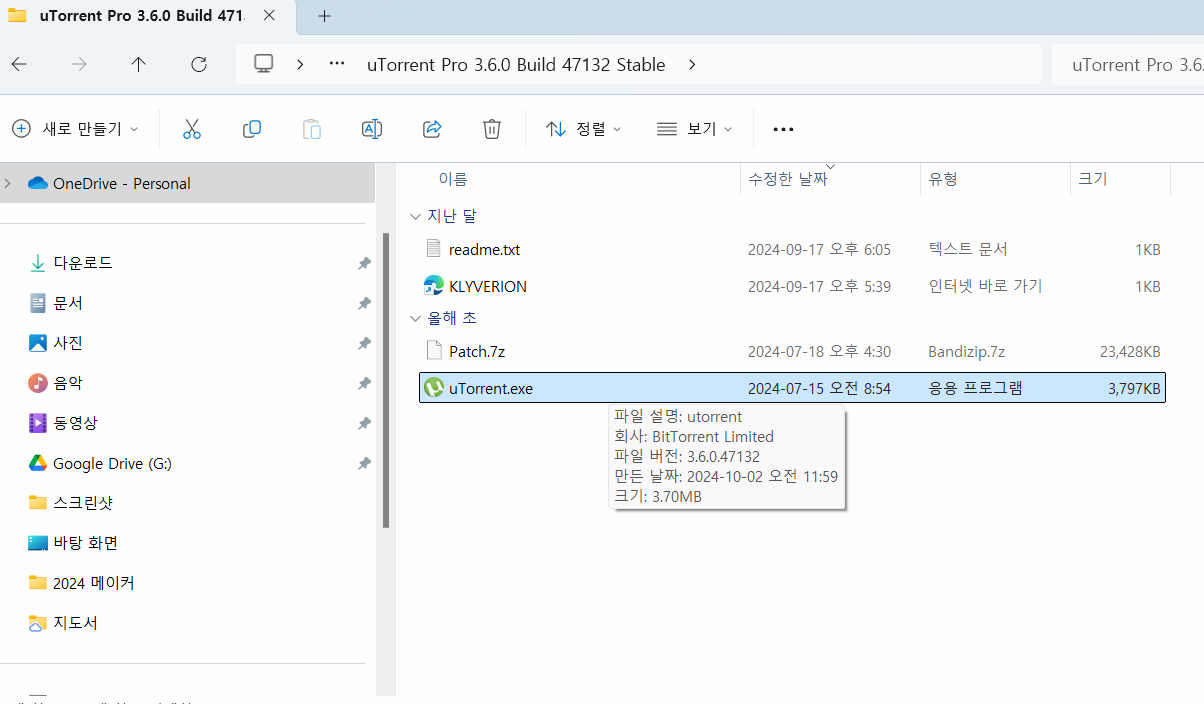Click the 텍스트 문서 type cell
Screen dimensions: 1204x704
(967, 249)
